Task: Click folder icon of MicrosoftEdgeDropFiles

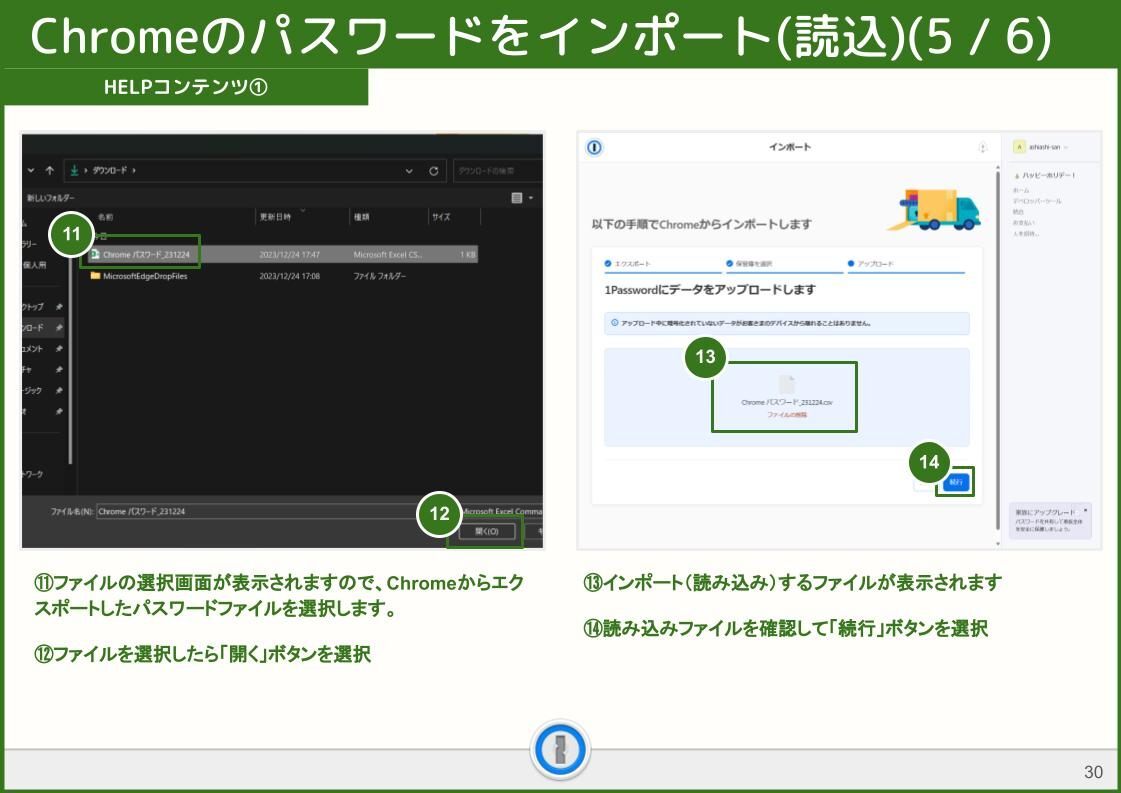Action: 95,276
